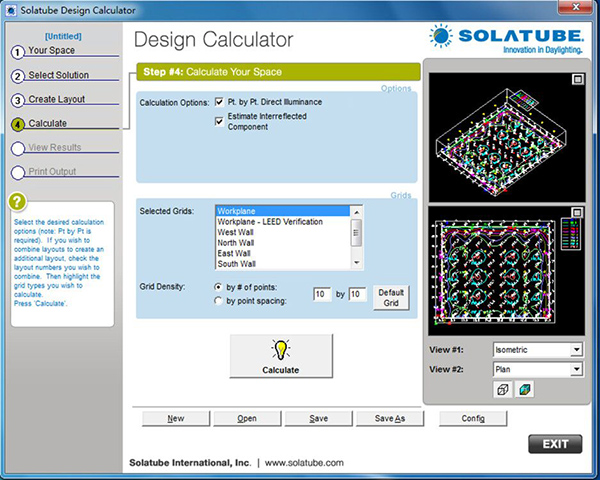The width and height of the screenshot is (600, 480).
Task: Click the step 3 circle icon
Action: 18,100
